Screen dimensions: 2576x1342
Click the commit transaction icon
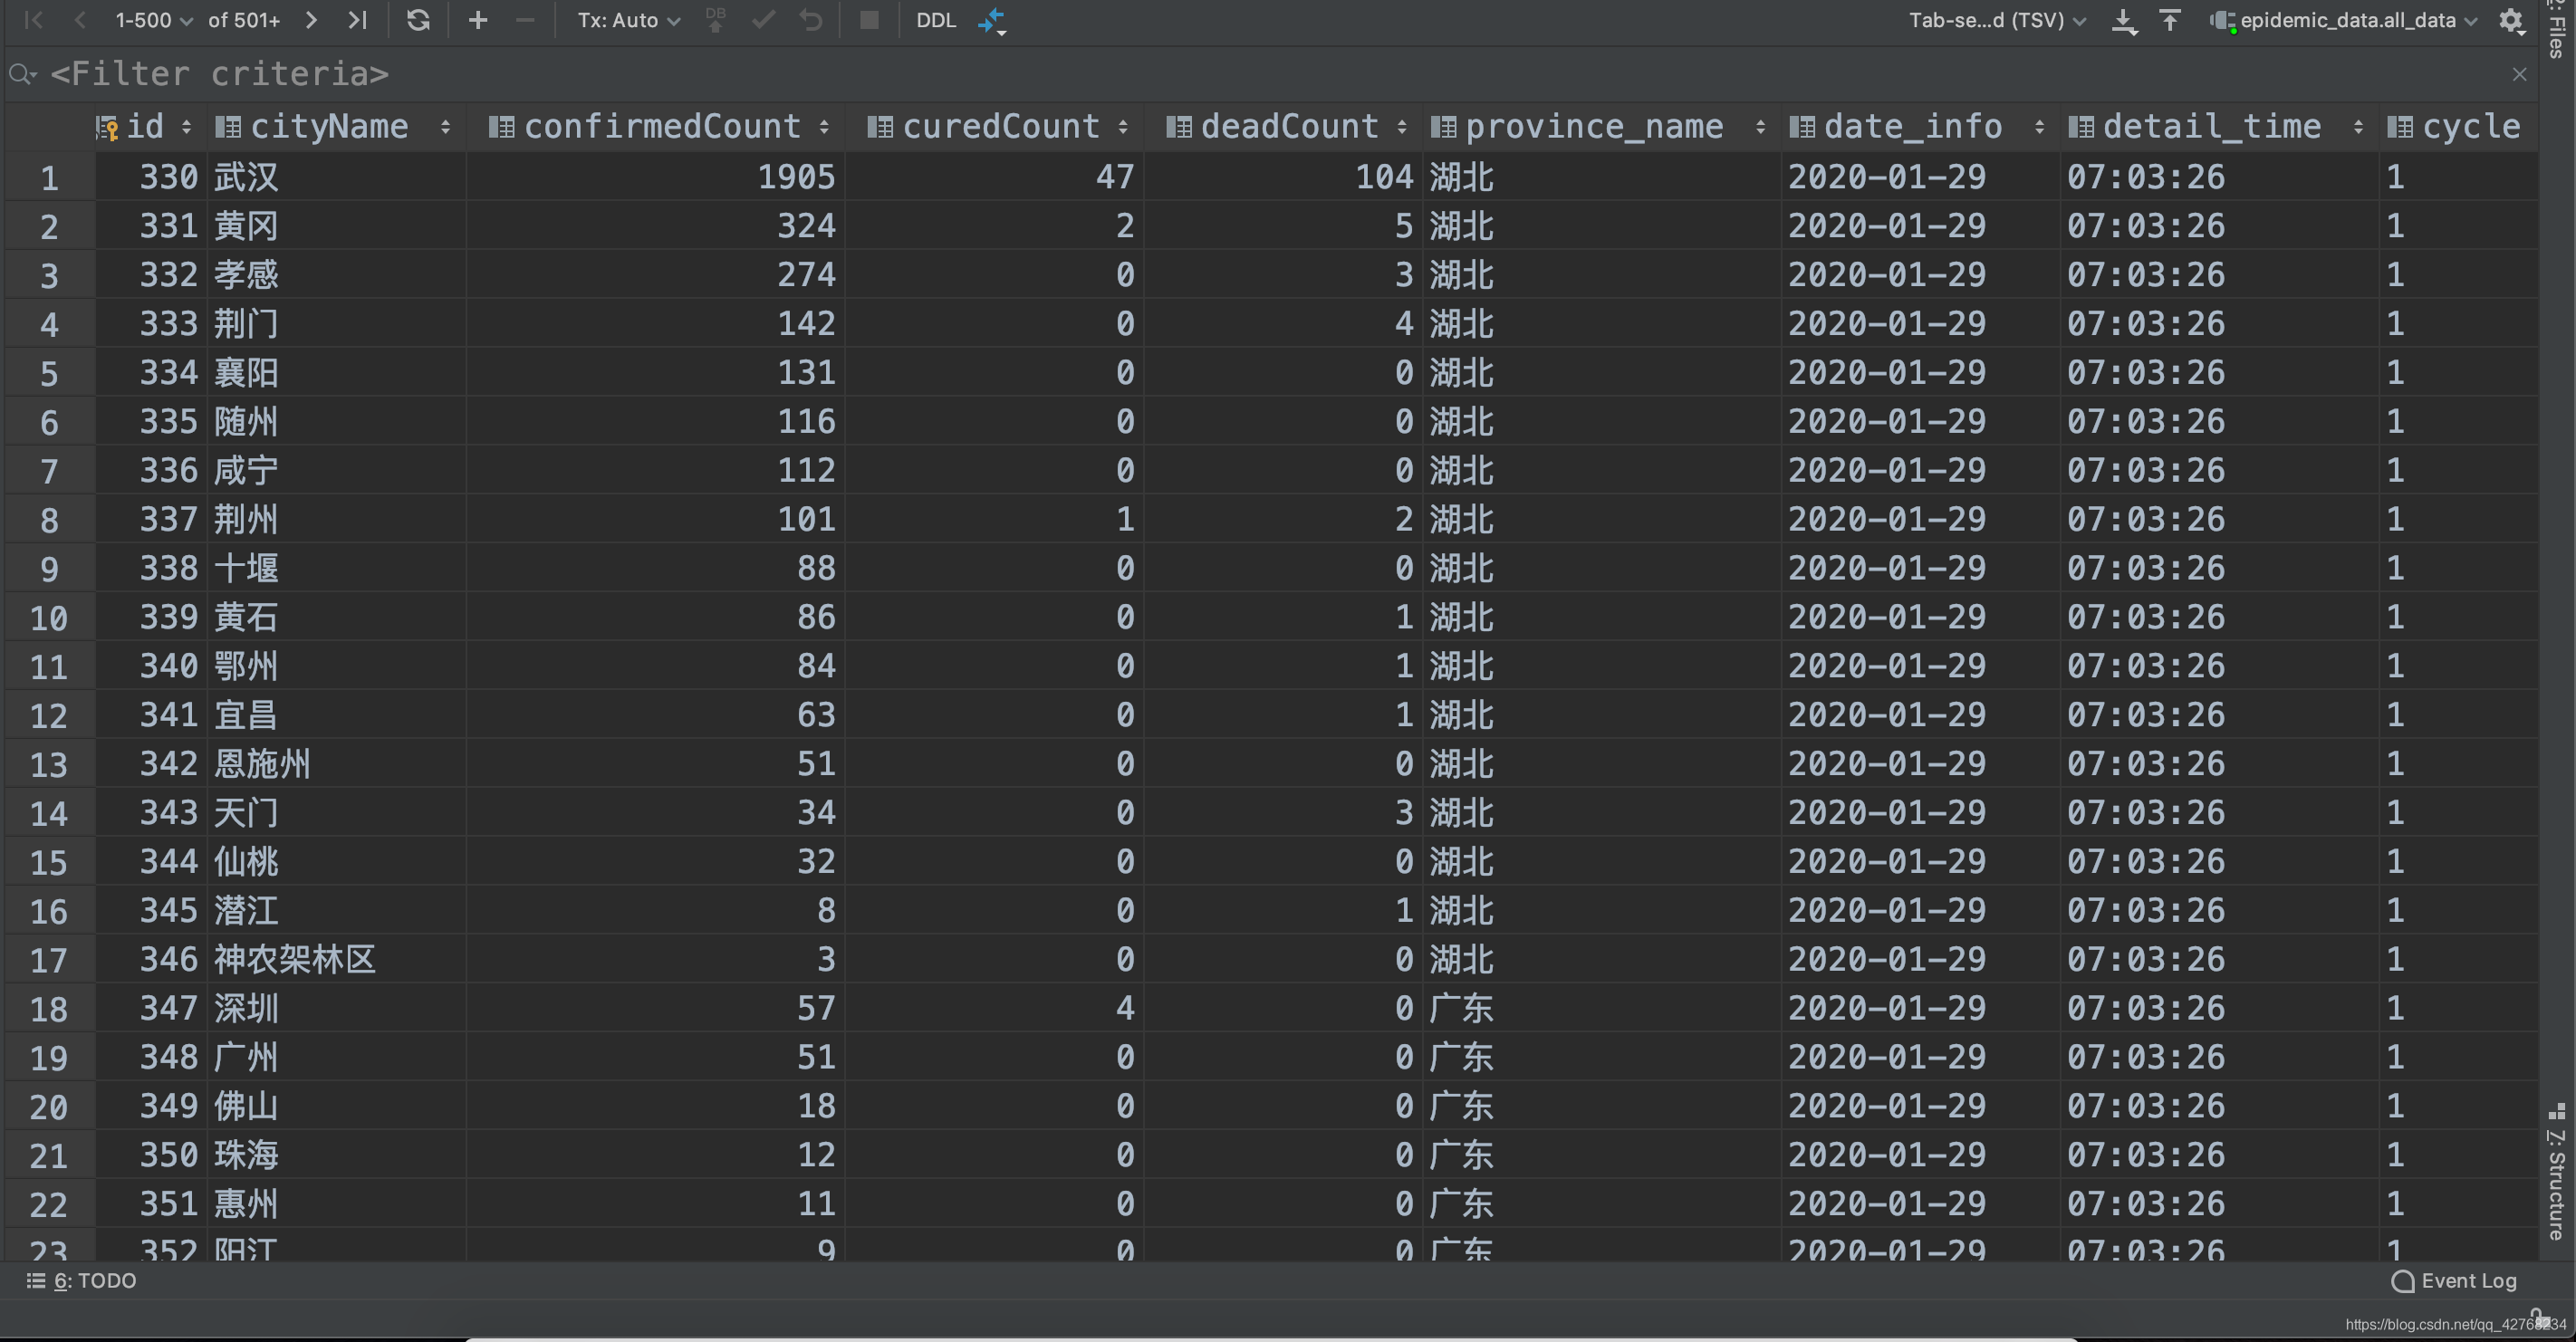coord(764,19)
